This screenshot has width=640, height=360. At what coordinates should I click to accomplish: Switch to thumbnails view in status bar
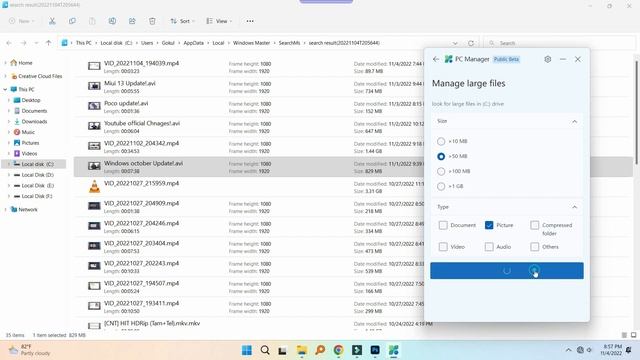pos(633,335)
